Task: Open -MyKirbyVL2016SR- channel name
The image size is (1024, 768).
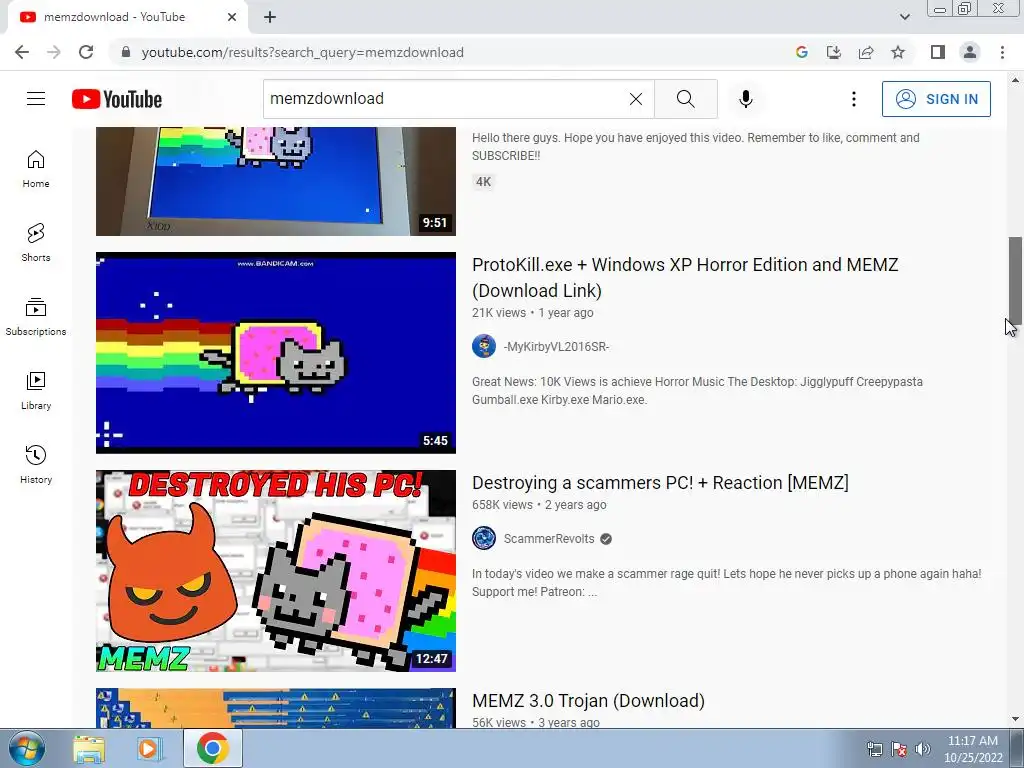Action: 556,347
